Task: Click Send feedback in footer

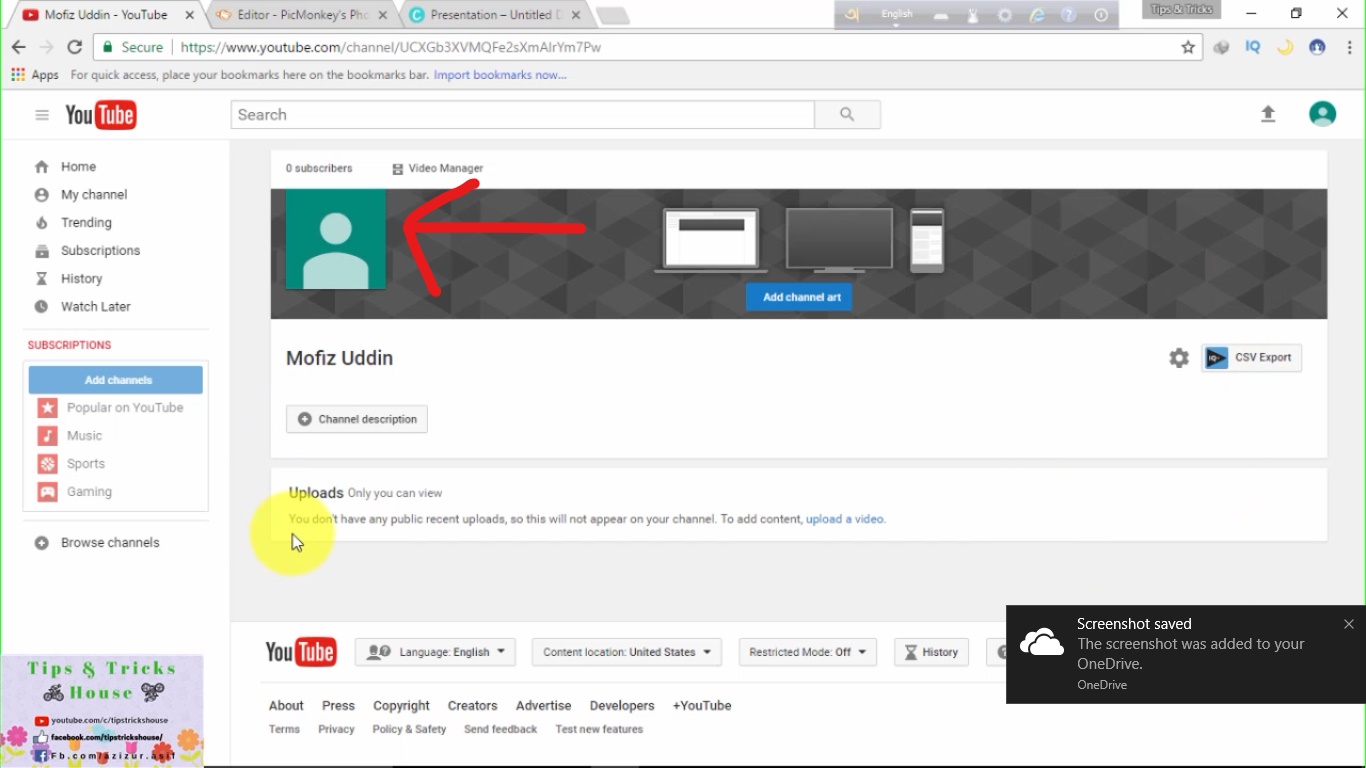Action: (500, 730)
